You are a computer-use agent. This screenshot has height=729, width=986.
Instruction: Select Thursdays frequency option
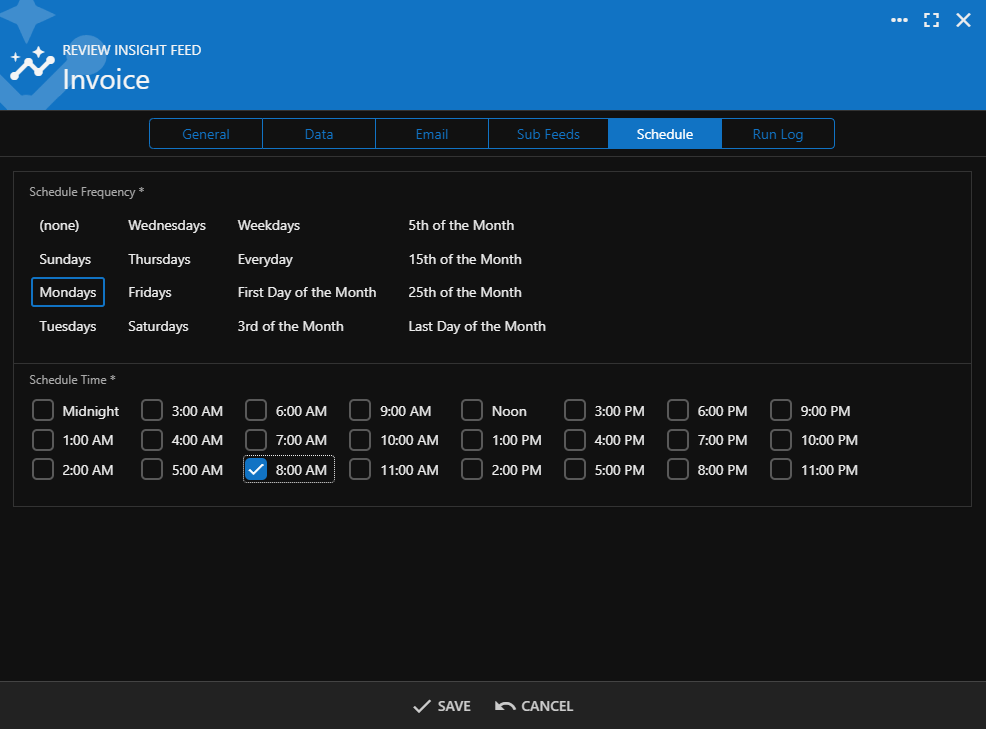[159, 259]
